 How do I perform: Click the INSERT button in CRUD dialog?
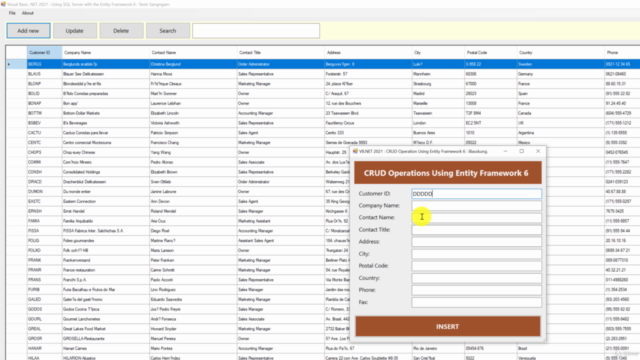(x=448, y=327)
